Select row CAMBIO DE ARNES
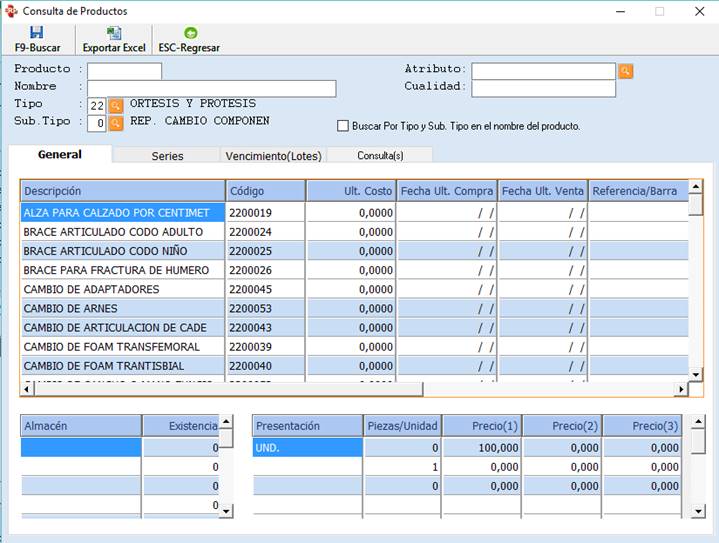The width and height of the screenshot is (719, 543). tap(122, 308)
